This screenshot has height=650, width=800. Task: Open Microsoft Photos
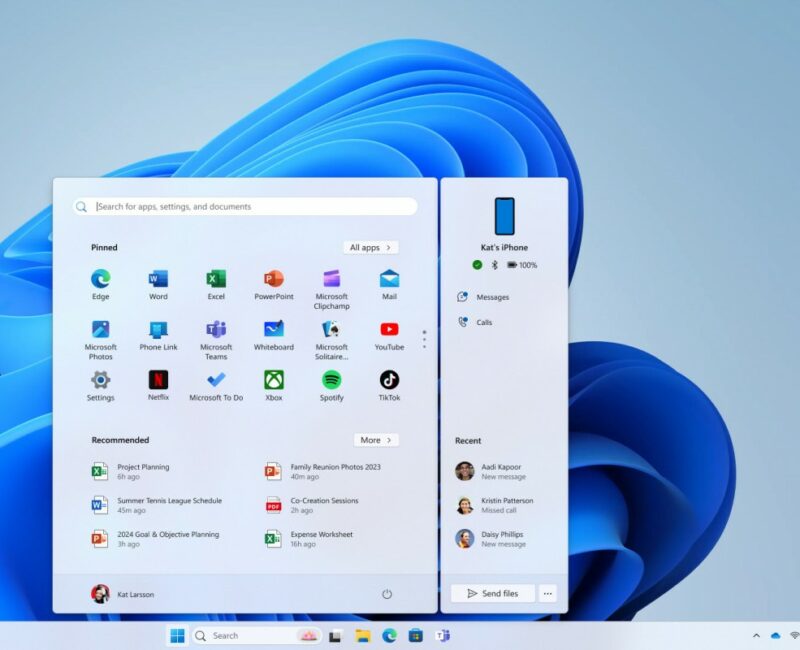[101, 340]
